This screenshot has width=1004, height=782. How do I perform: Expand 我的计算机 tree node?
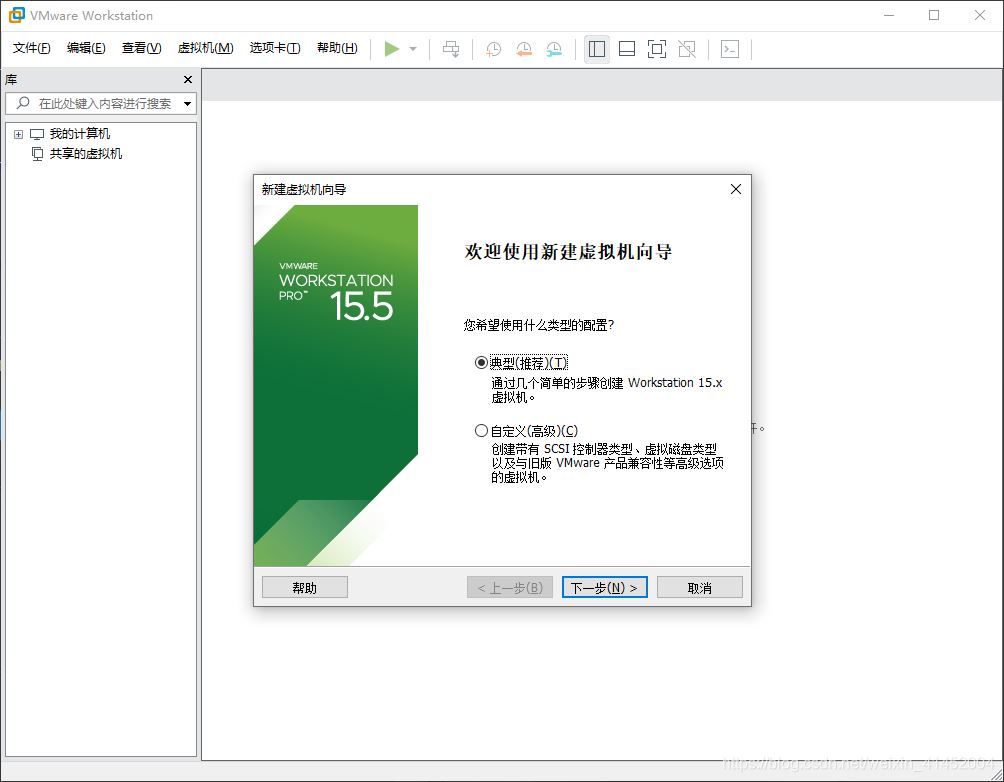pos(16,133)
